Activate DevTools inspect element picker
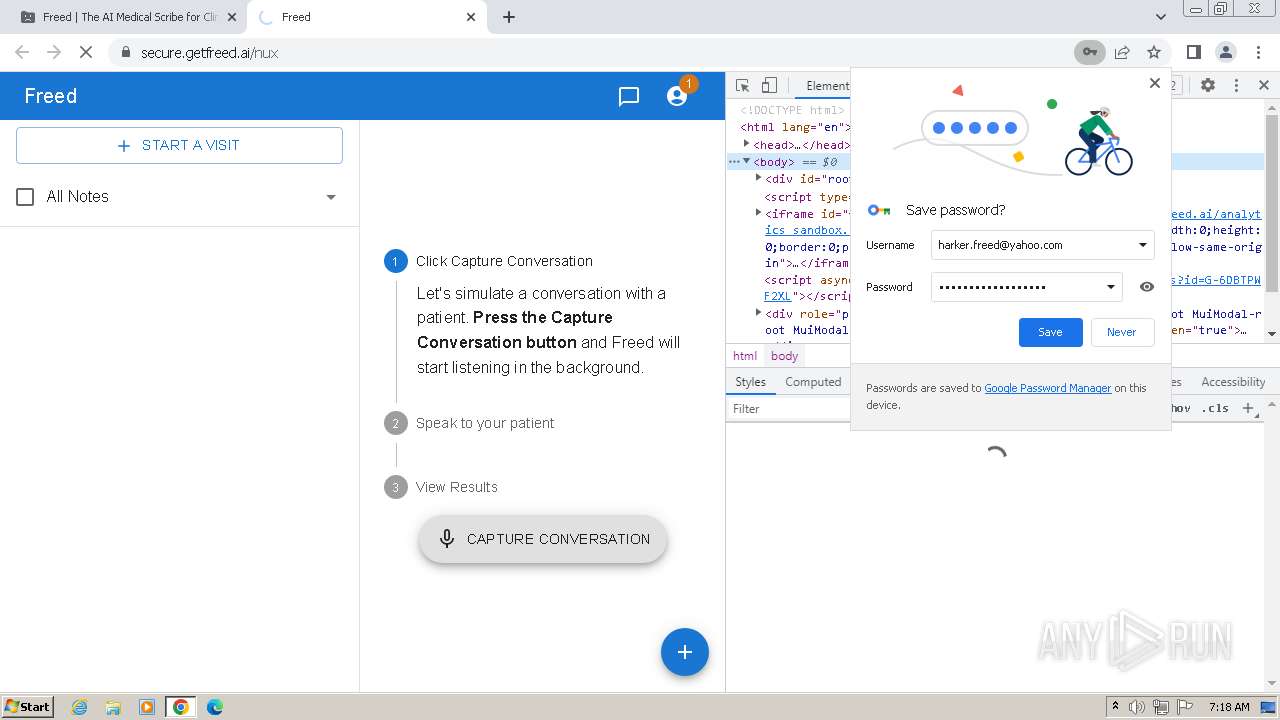The height and width of the screenshot is (720, 1280). (x=742, y=86)
